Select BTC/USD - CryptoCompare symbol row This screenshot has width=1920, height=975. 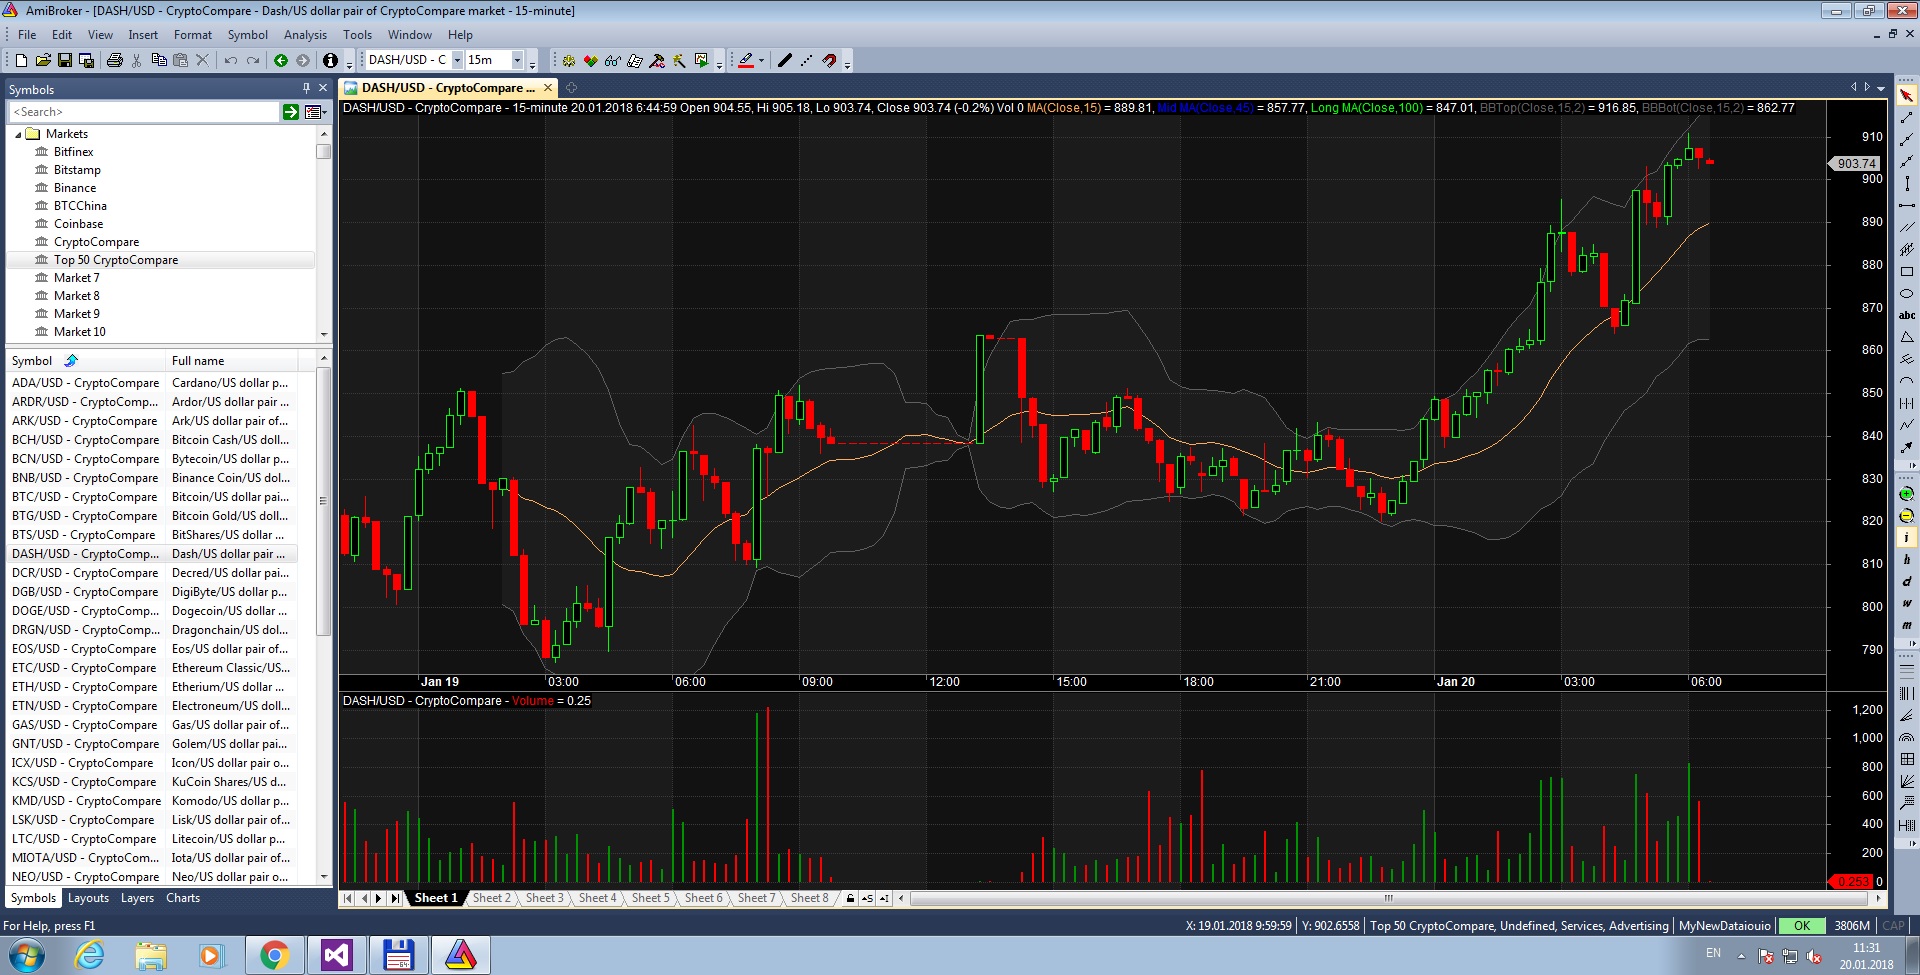[x=152, y=497]
